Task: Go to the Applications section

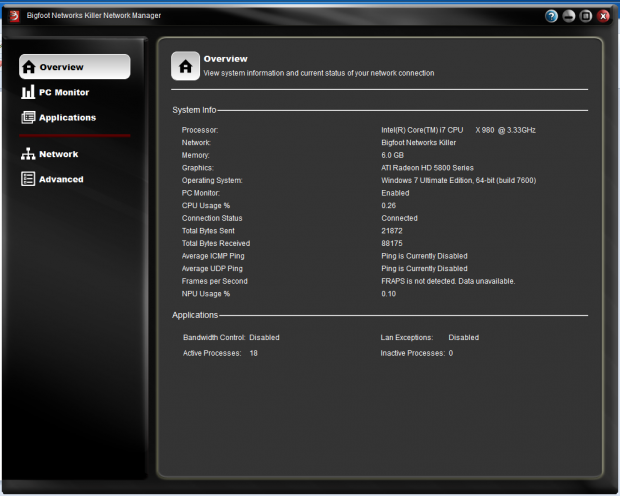Action: (59, 117)
